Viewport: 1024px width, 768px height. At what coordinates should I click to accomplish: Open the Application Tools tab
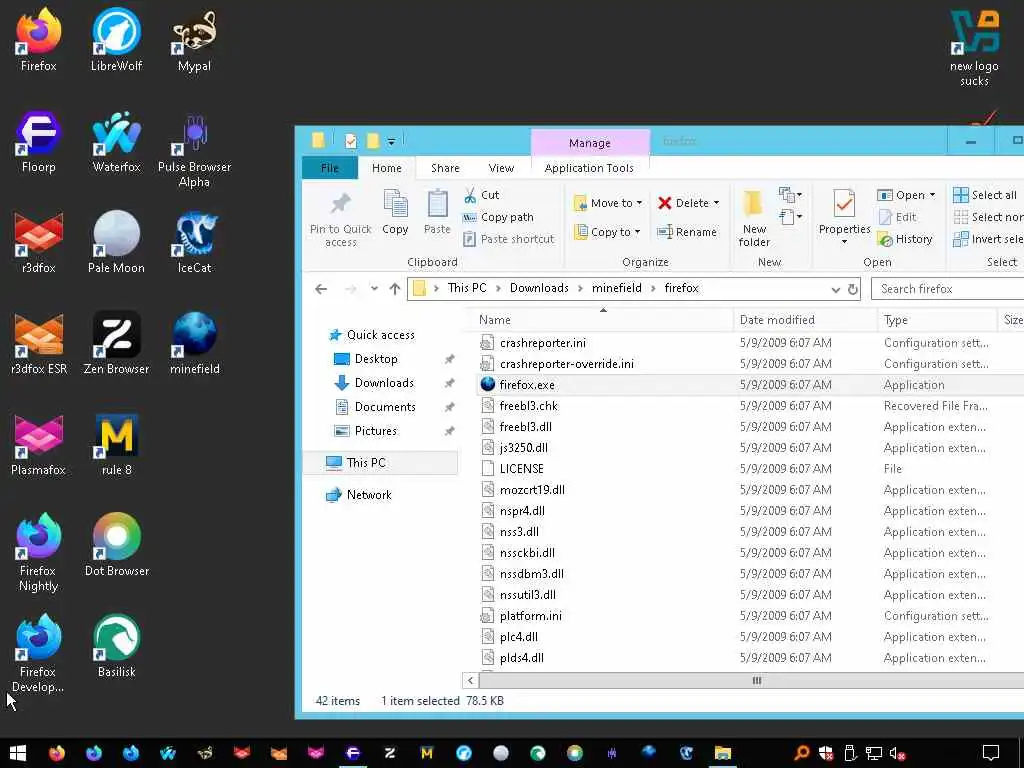pyautogui.click(x=589, y=168)
